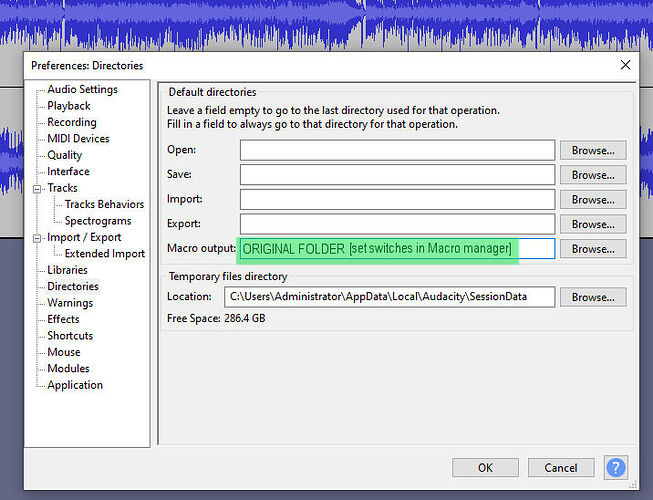Open the Playback preferences page

69,106
